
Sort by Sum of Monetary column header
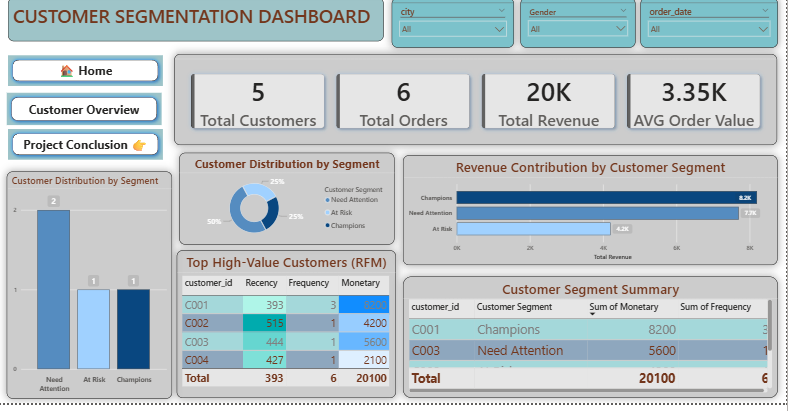pyautogui.click(x=624, y=307)
